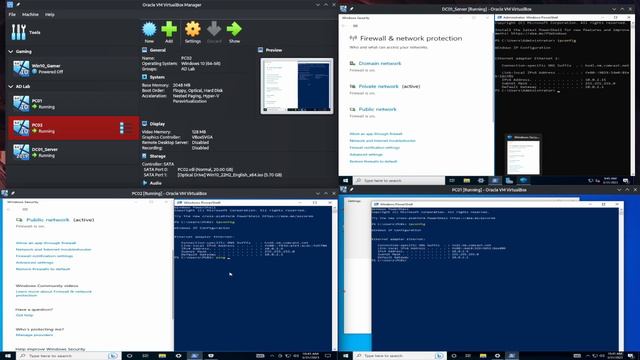Open Public network link in DC01_Server window
Image resolution: width=640 pixels, height=360 pixels.
tap(377, 109)
